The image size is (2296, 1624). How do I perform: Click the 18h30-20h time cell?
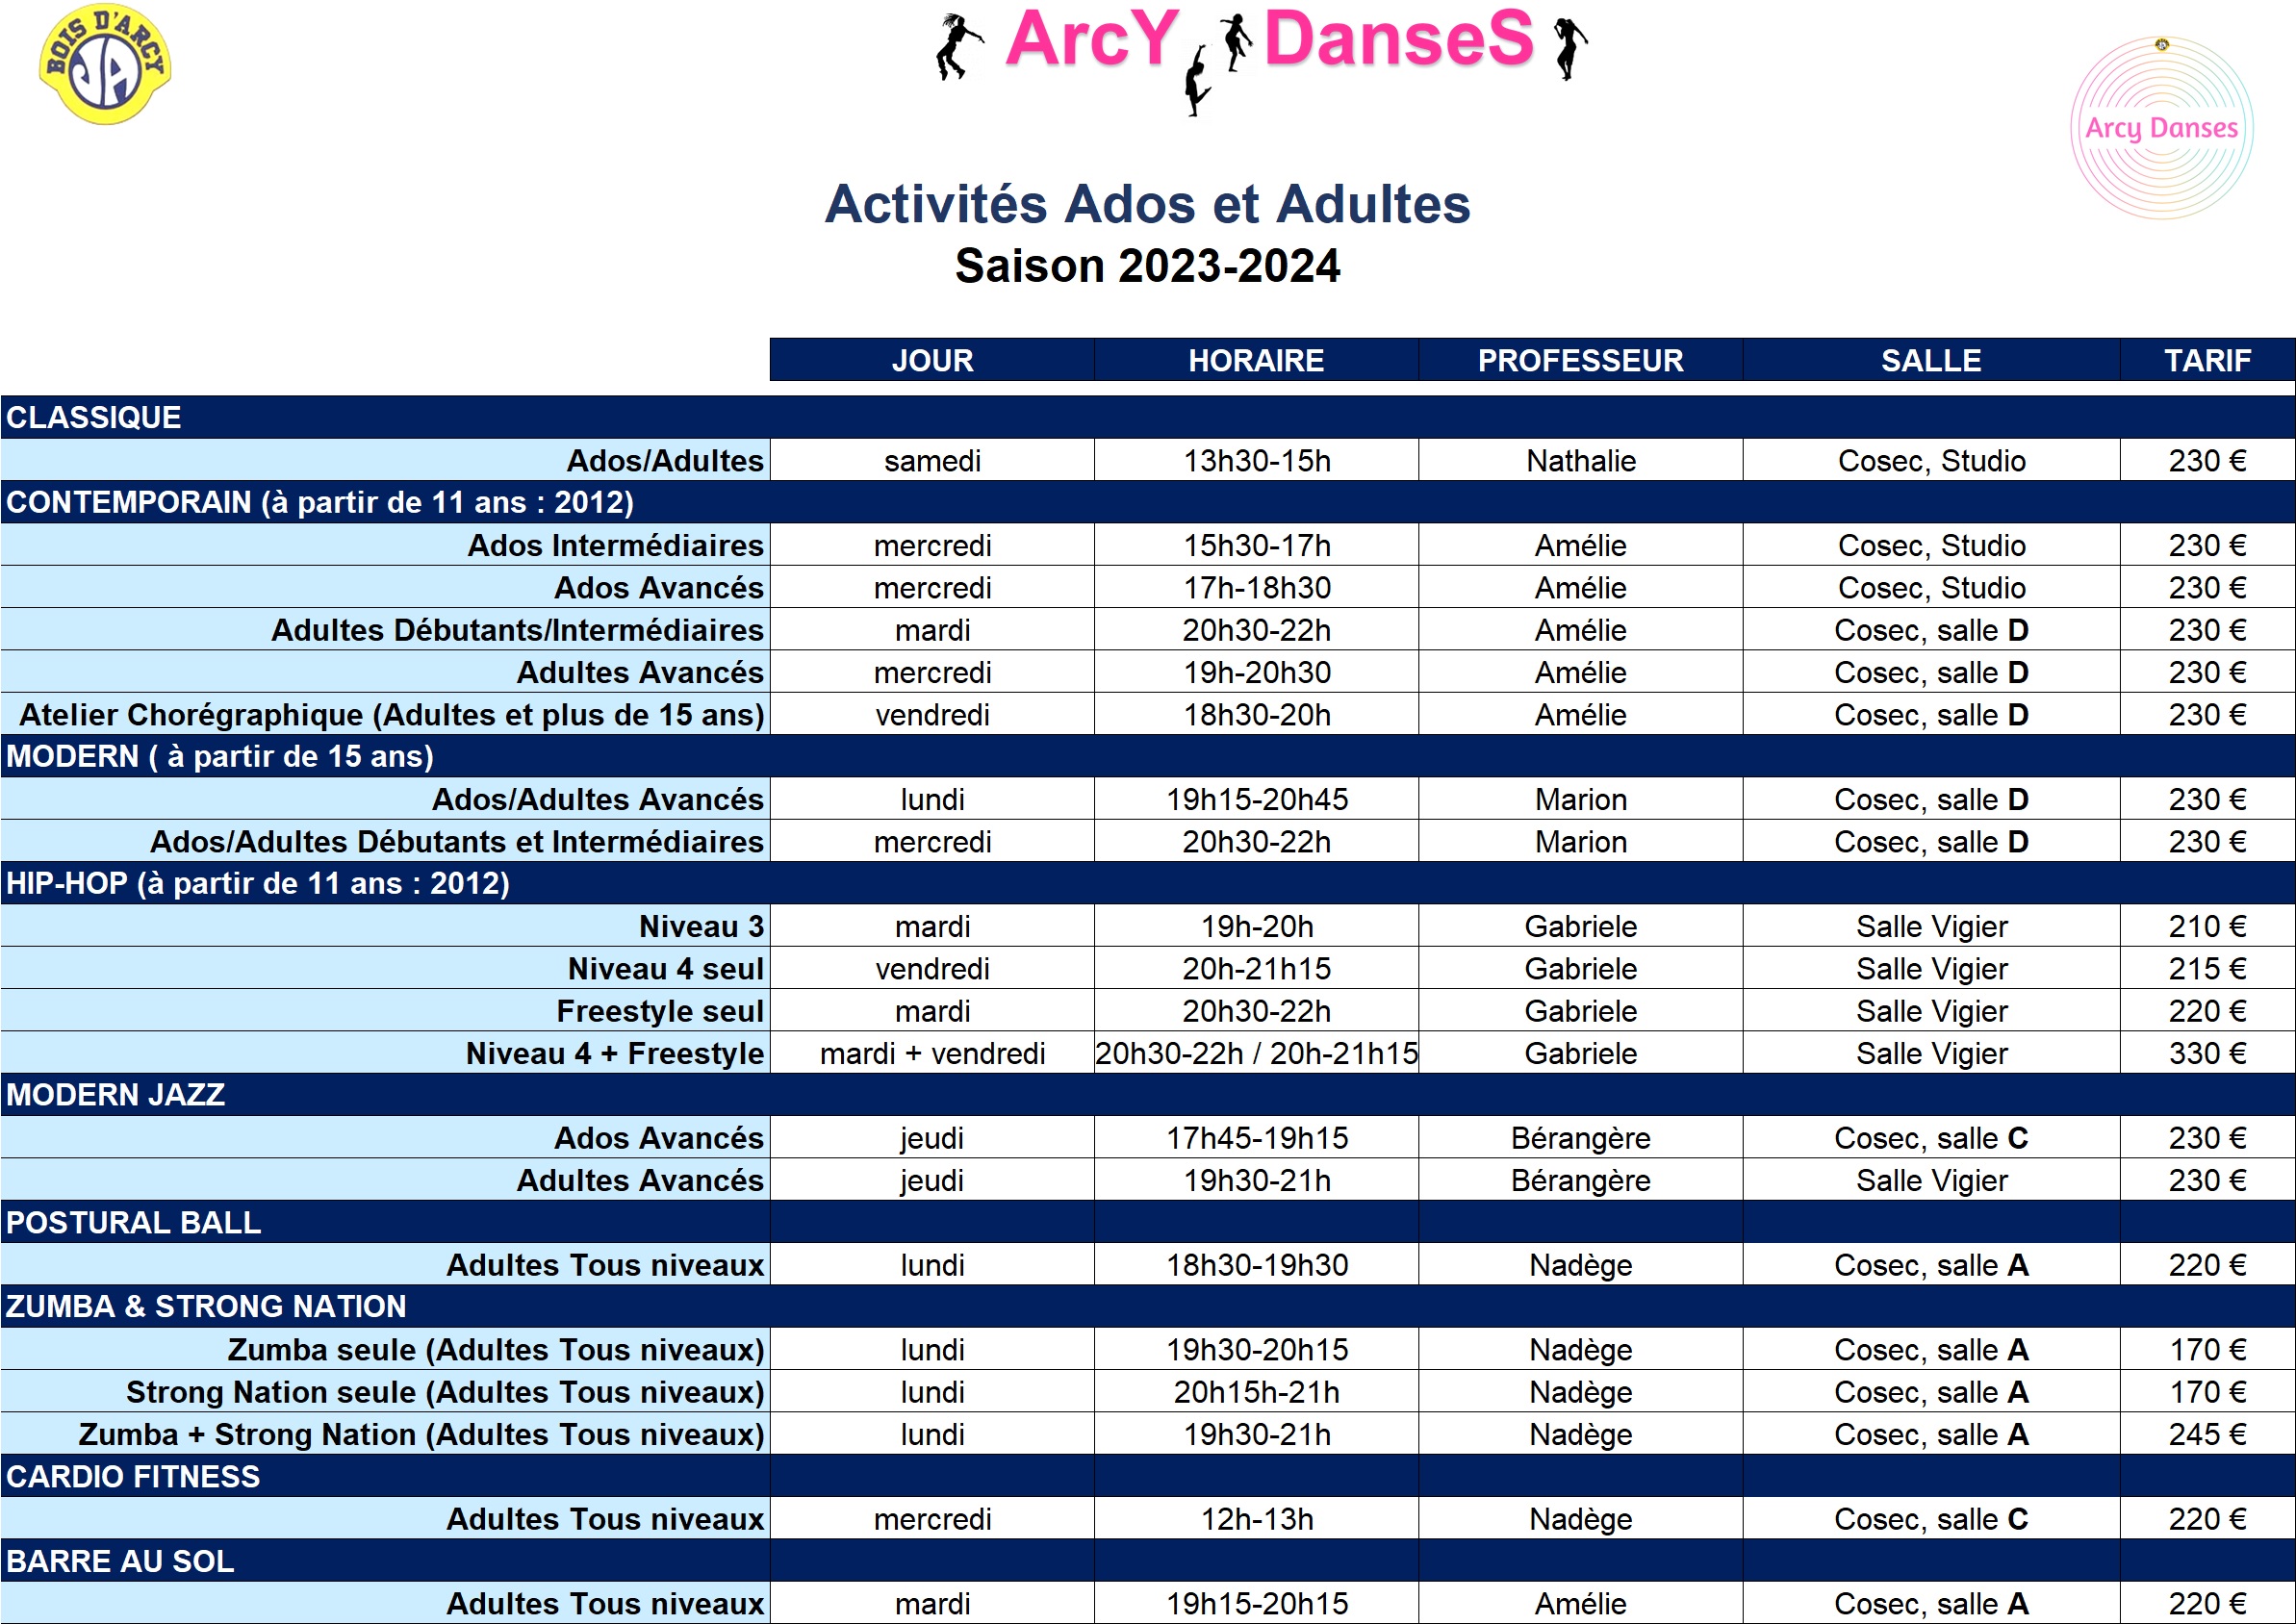pyautogui.click(x=1256, y=714)
